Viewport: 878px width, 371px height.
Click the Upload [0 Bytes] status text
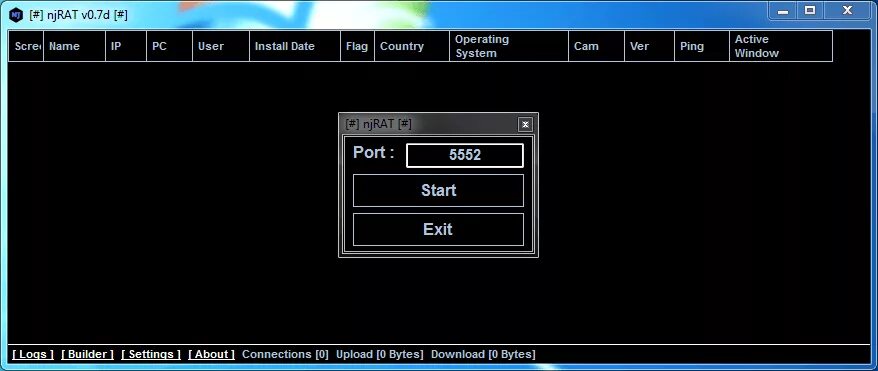(380, 354)
